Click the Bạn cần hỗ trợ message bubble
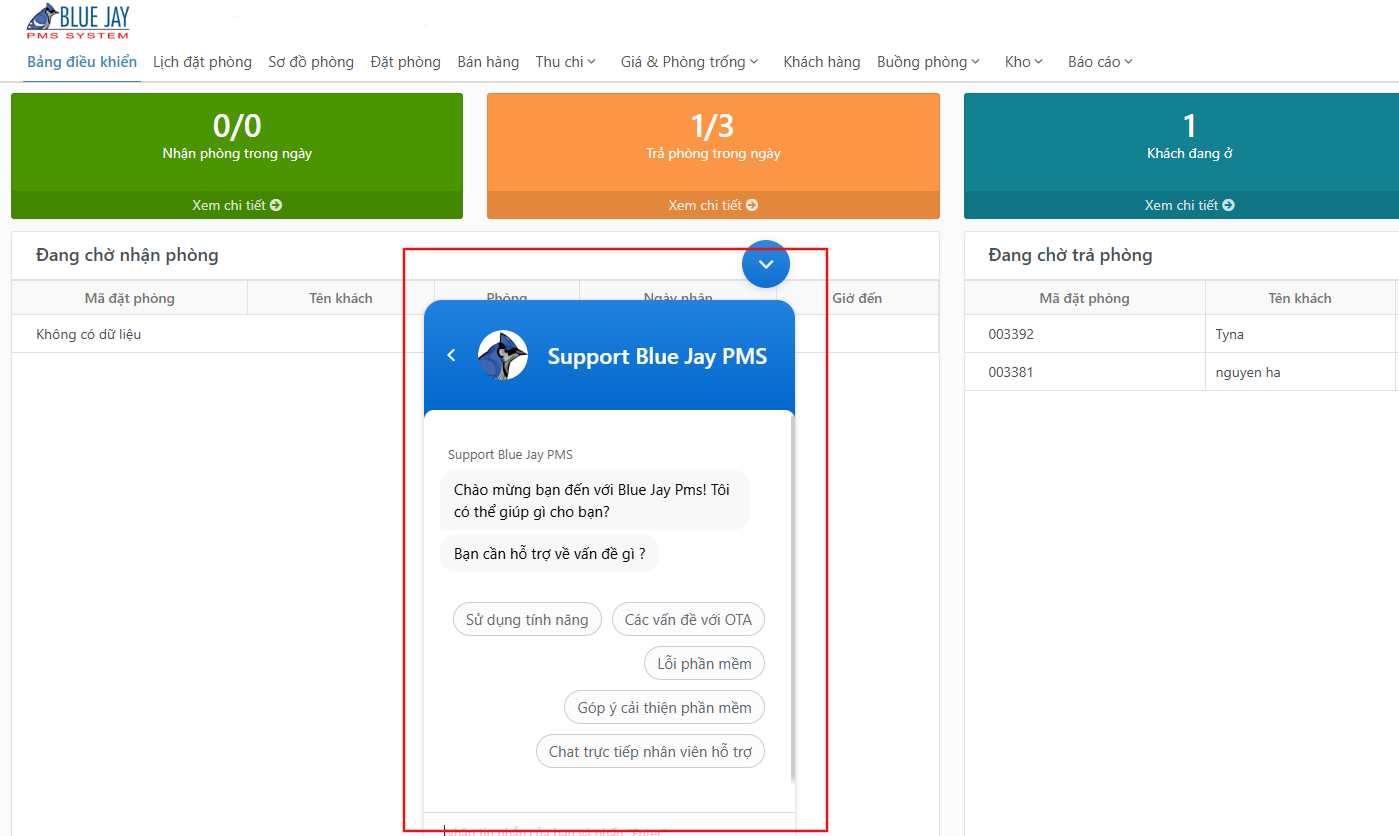 coord(549,553)
